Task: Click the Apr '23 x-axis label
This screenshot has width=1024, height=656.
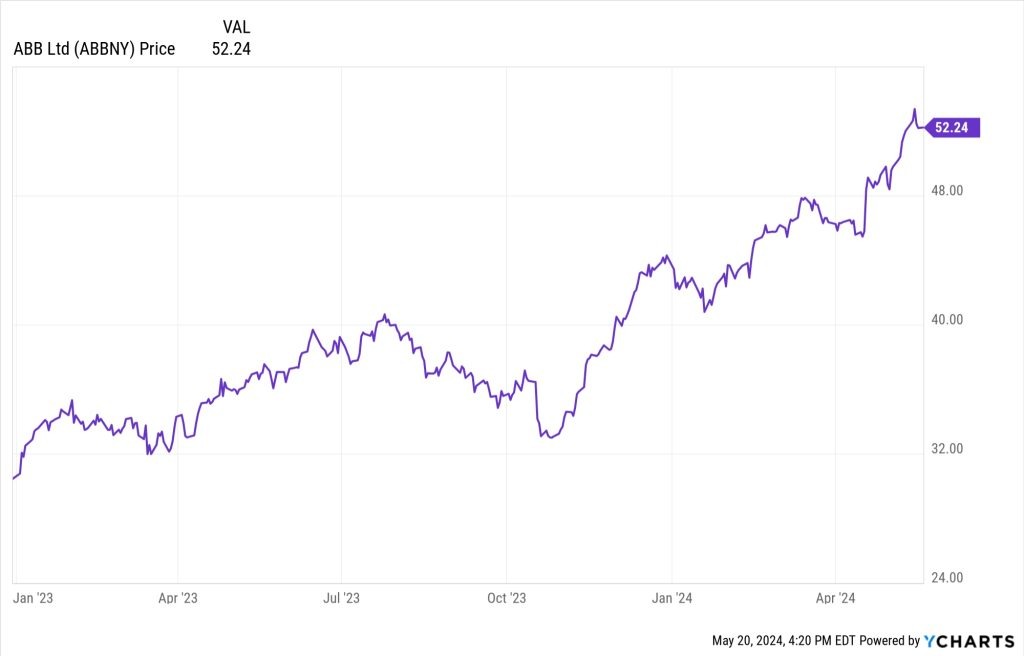Action: click(177, 598)
